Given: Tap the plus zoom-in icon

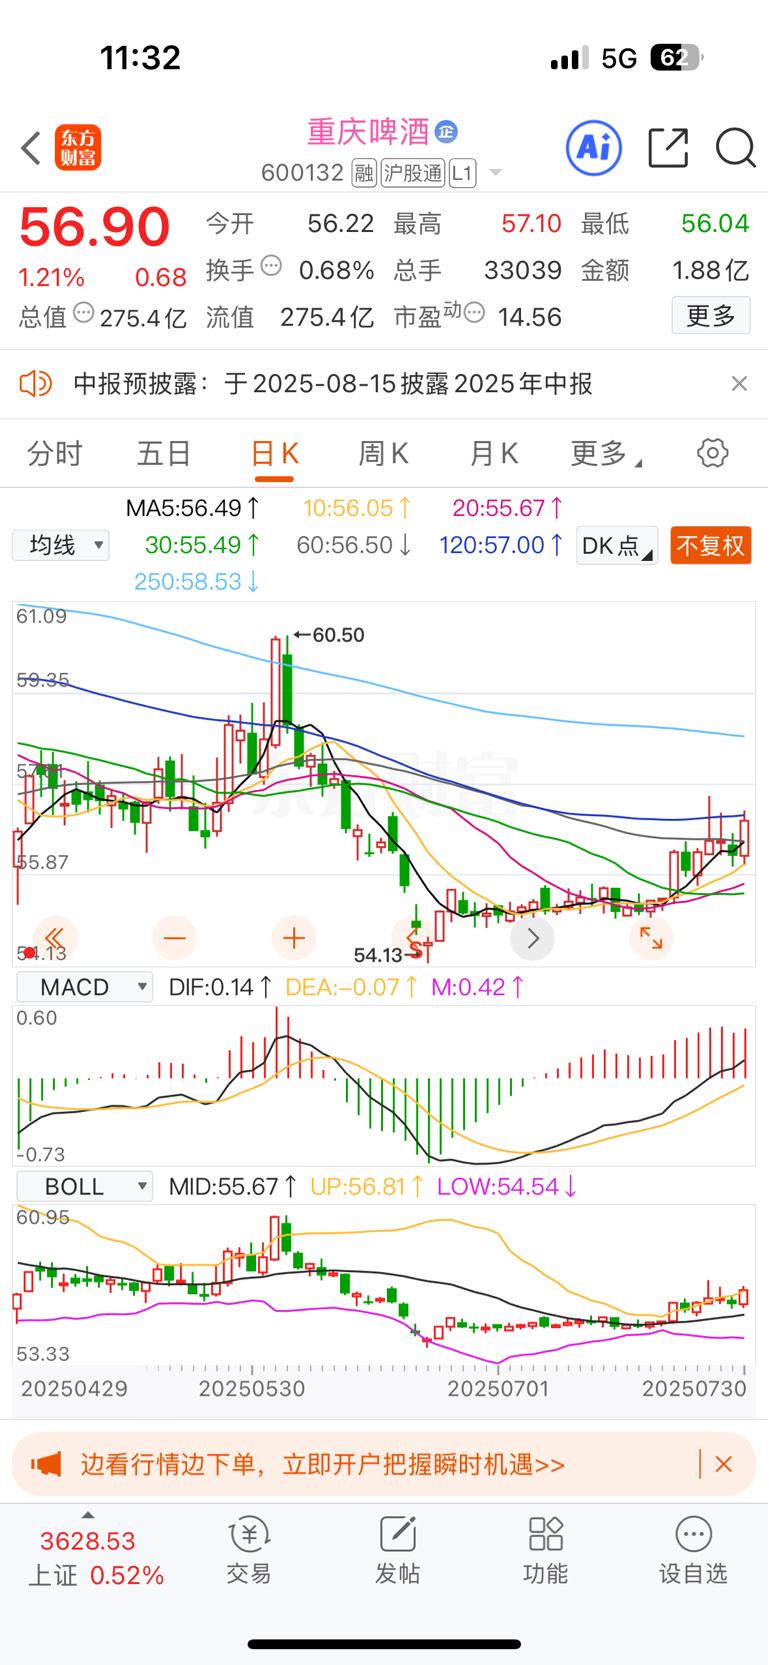Looking at the screenshot, I should click(293, 938).
